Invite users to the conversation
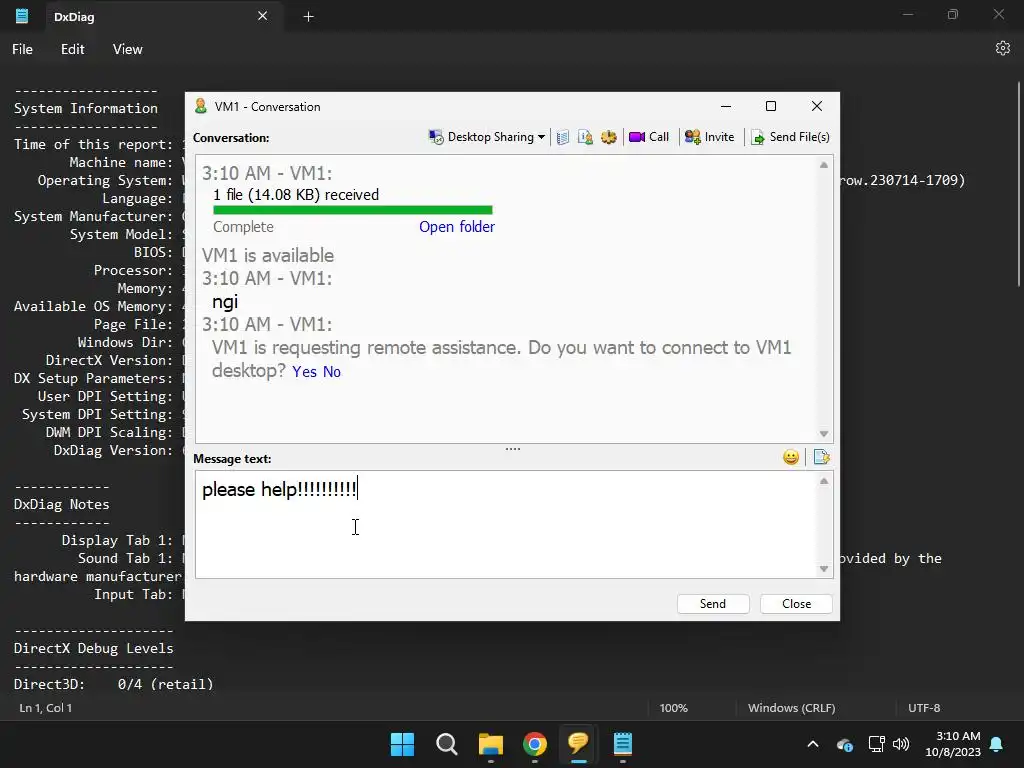Viewport: 1024px width, 768px height. pyautogui.click(x=709, y=137)
